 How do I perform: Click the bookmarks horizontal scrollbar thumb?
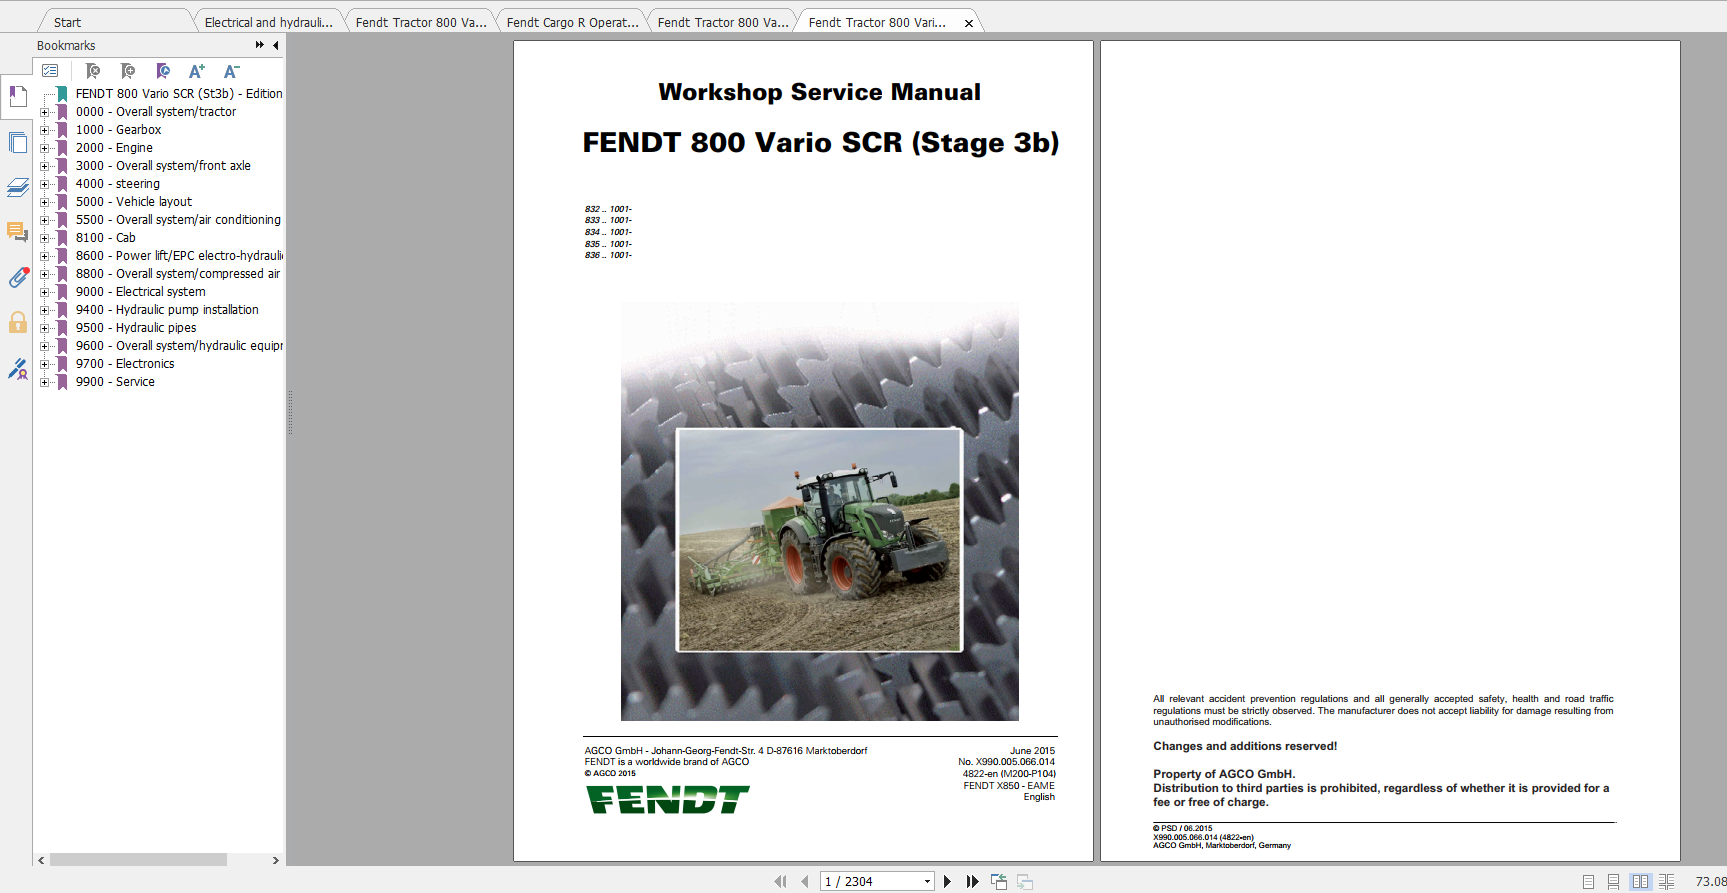[138, 860]
